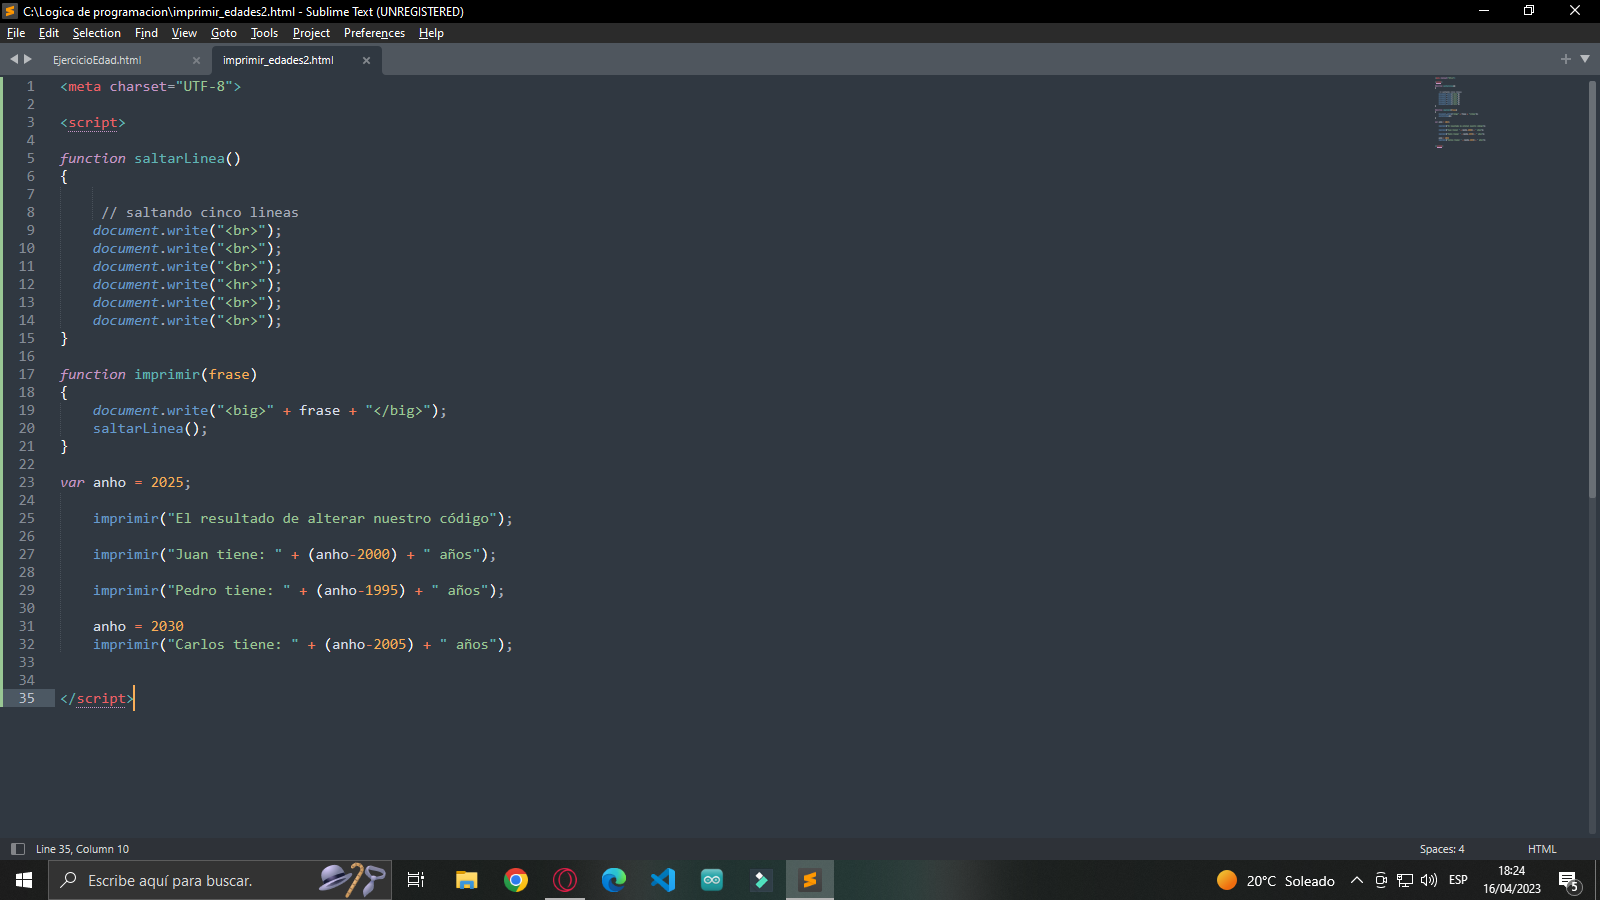The image size is (1600, 900).
Task: Click the minimap code preview
Action: (x=1460, y=111)
